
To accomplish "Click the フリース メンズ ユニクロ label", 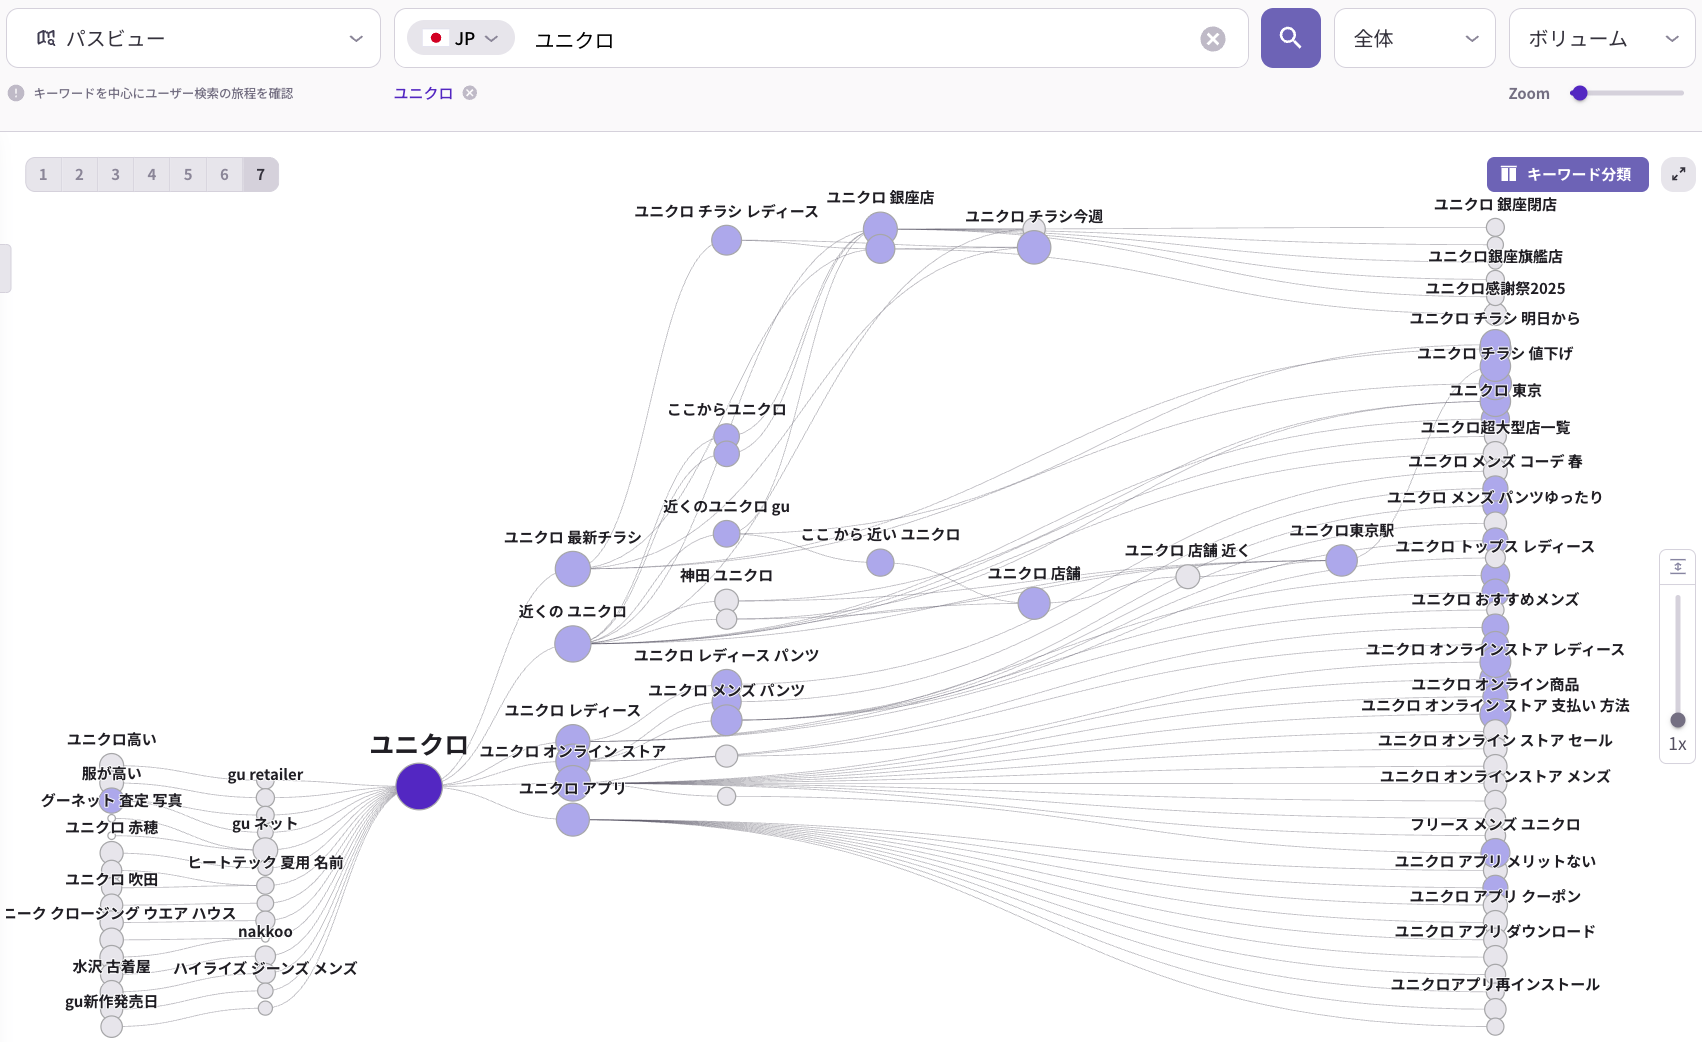I will [1495, 825].
